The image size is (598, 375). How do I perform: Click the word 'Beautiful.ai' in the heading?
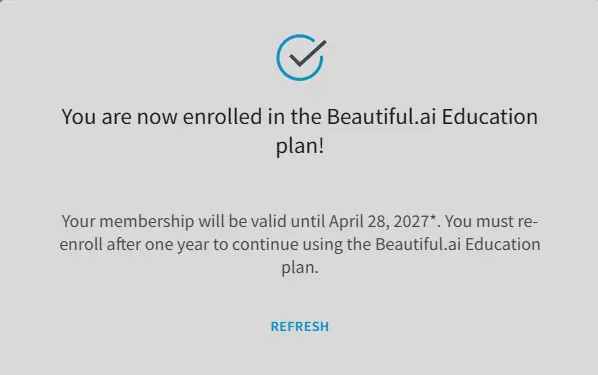[x=381, y=116]
